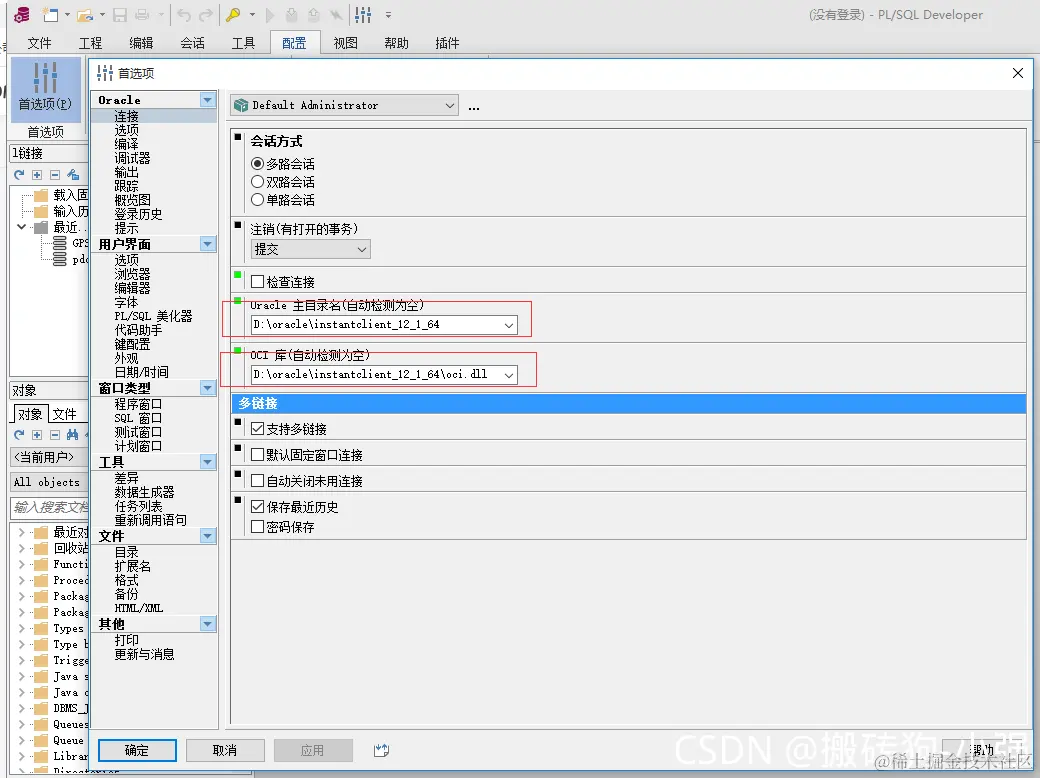Toggle 自动关闭未用连接 checkbox

pyautogui.click(x=257, y=480)
